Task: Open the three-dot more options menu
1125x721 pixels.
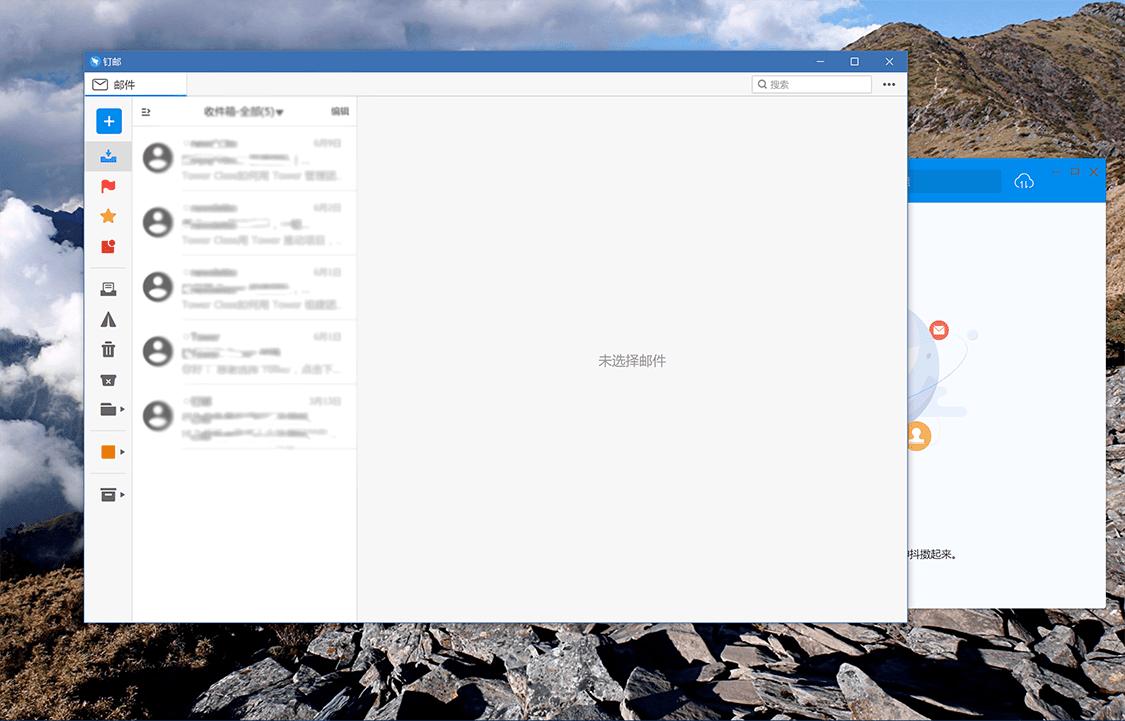Action: pos(889,85)
